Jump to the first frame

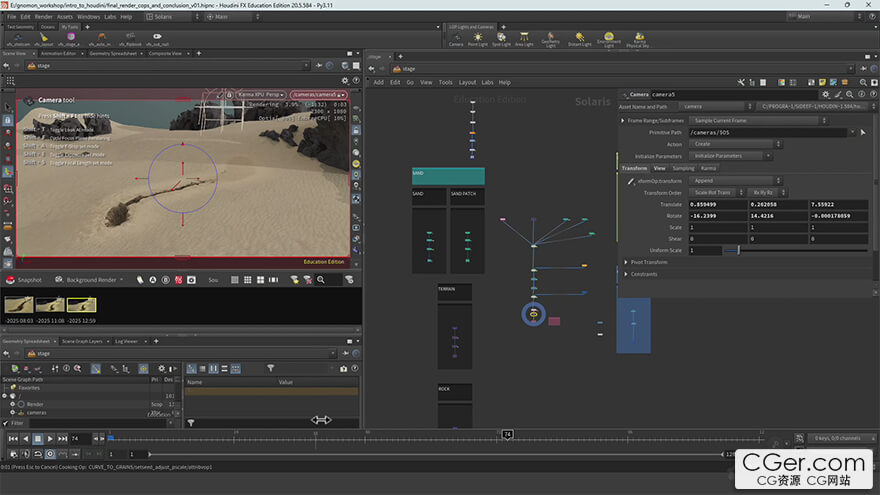click(x=12, y=438)
